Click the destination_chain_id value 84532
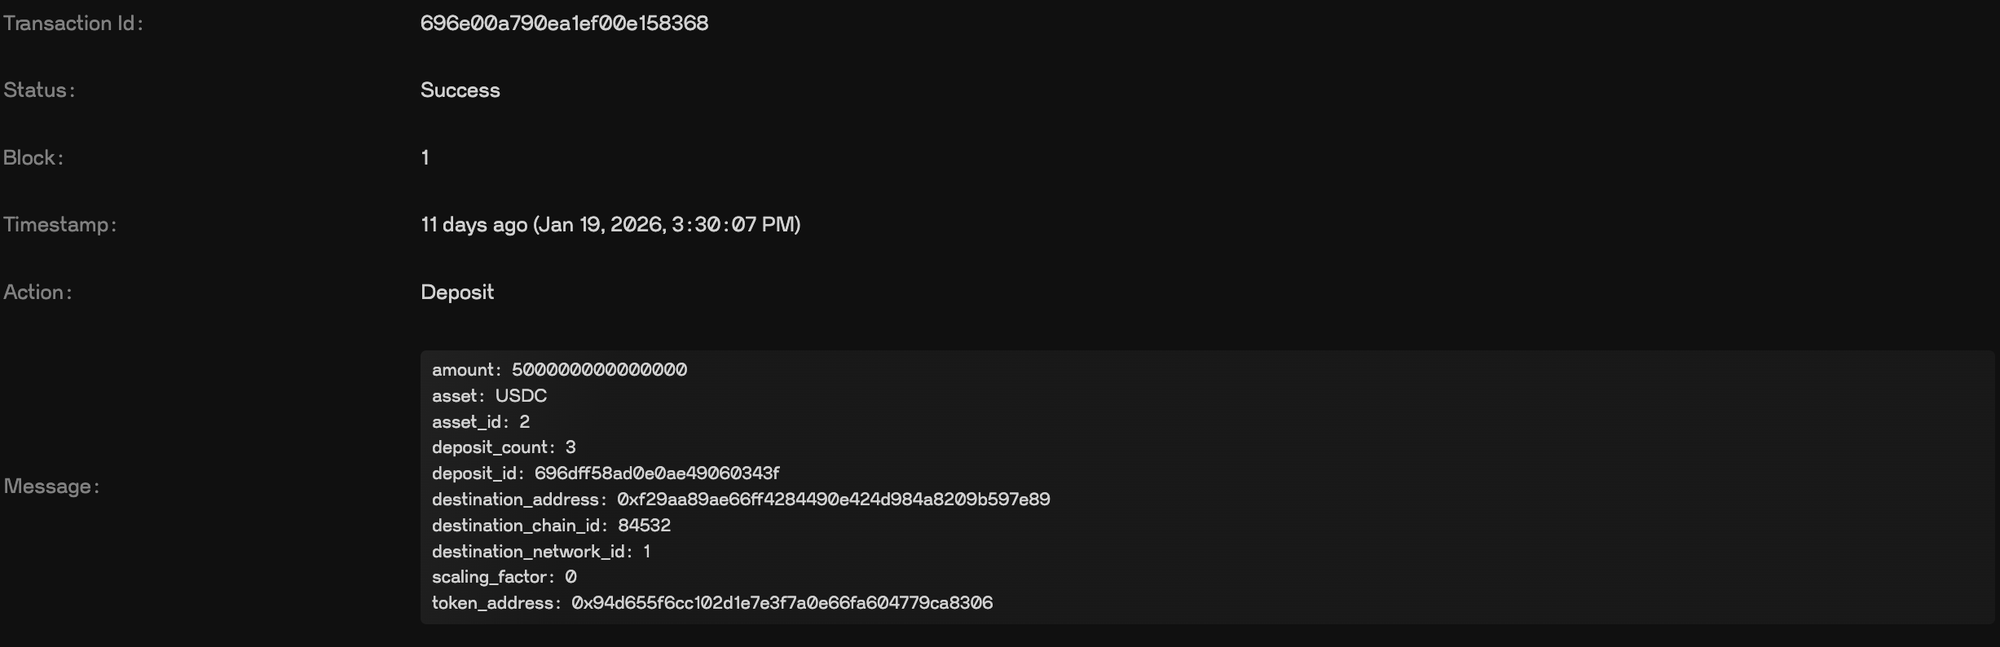 pyautogui.click(x=644, y=525)
